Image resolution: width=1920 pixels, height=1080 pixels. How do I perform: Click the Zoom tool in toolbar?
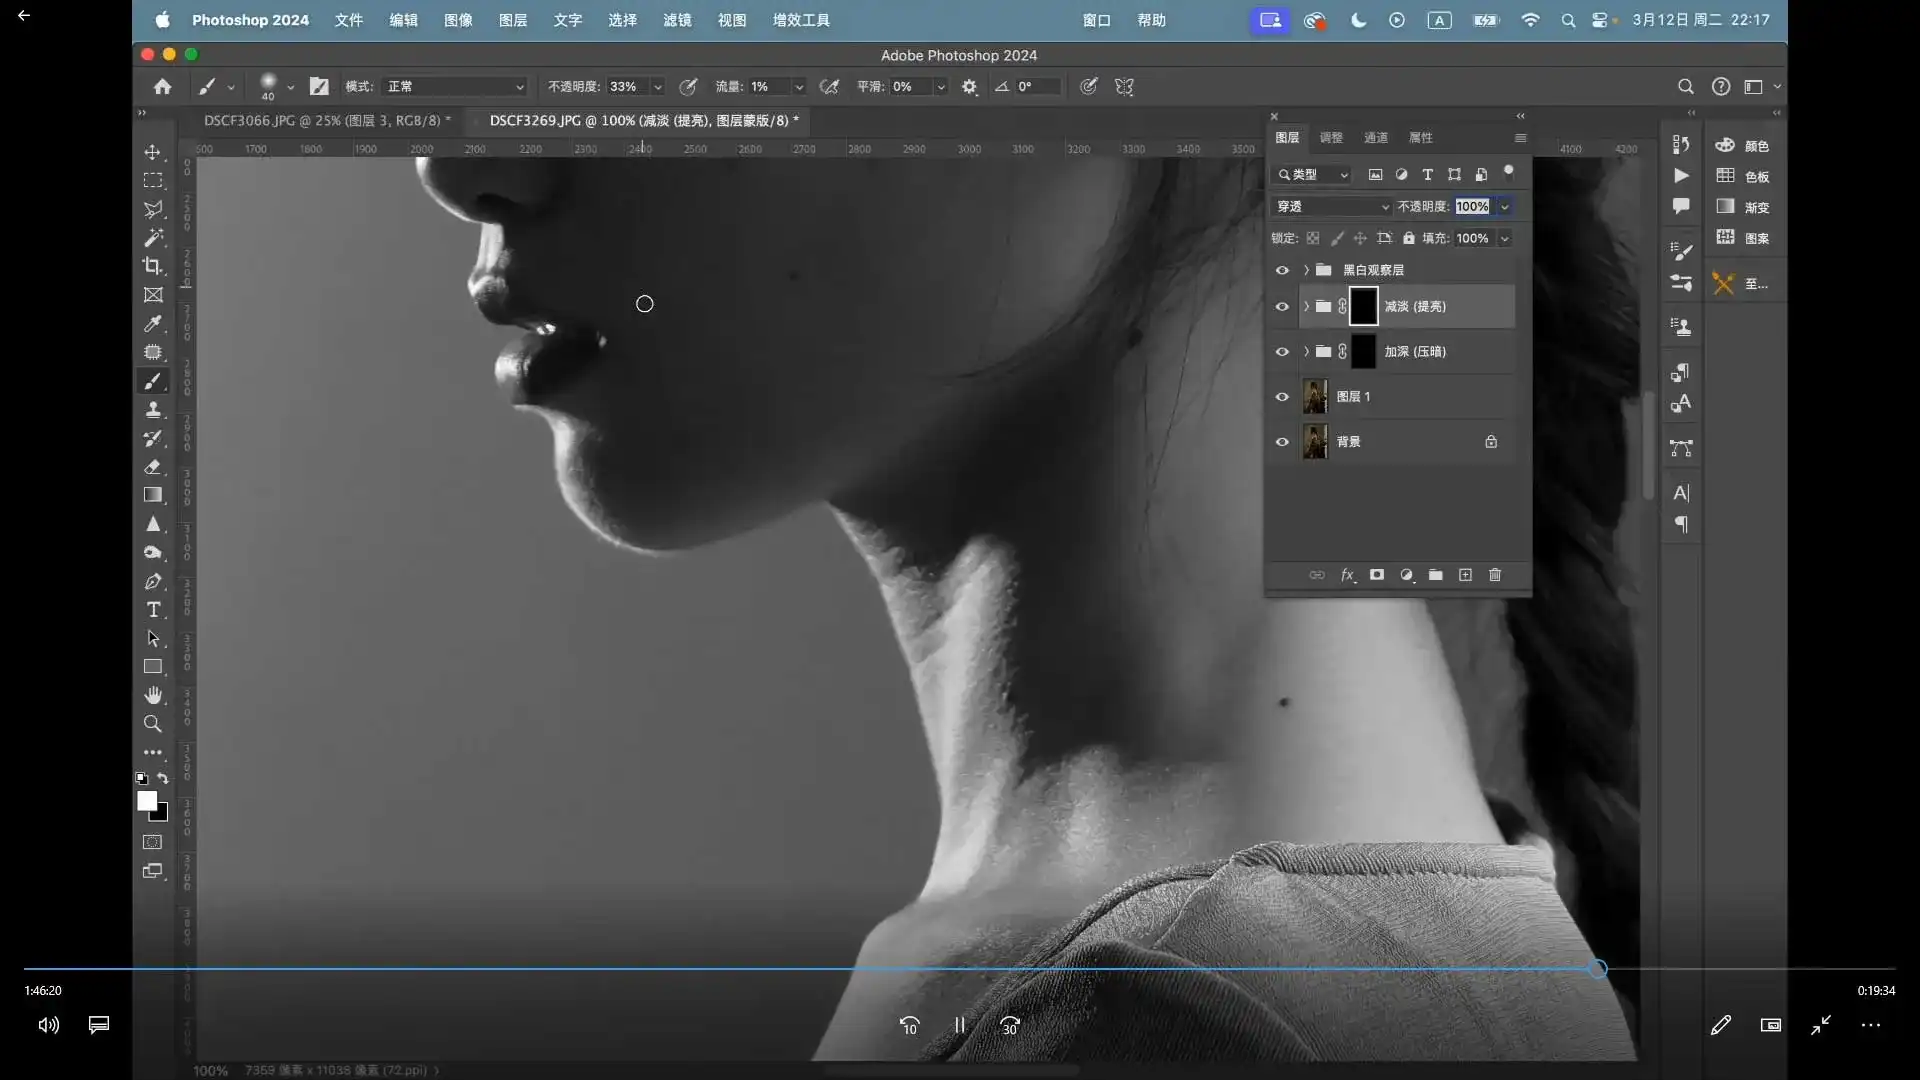click(x=153, y=724)
